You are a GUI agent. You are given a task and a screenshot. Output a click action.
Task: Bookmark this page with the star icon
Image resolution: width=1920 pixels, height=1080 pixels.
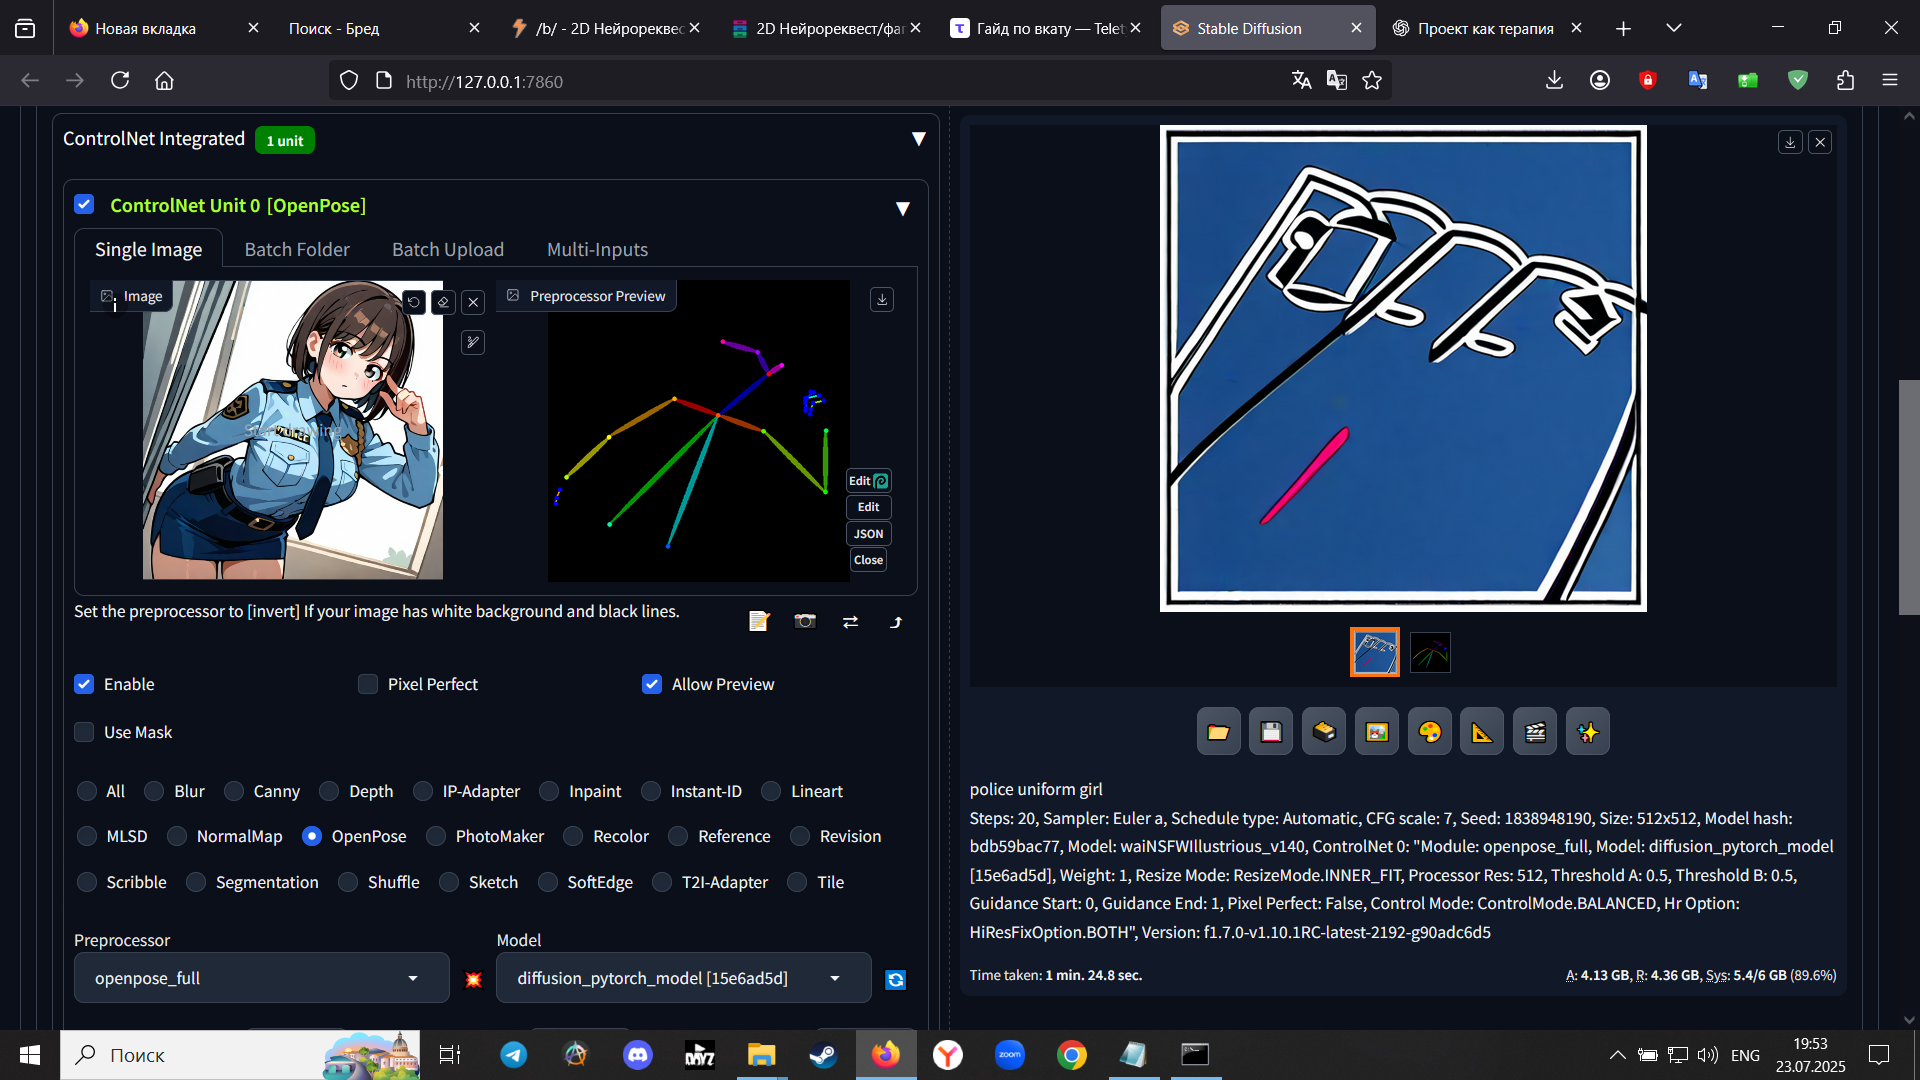[1372, 80]
